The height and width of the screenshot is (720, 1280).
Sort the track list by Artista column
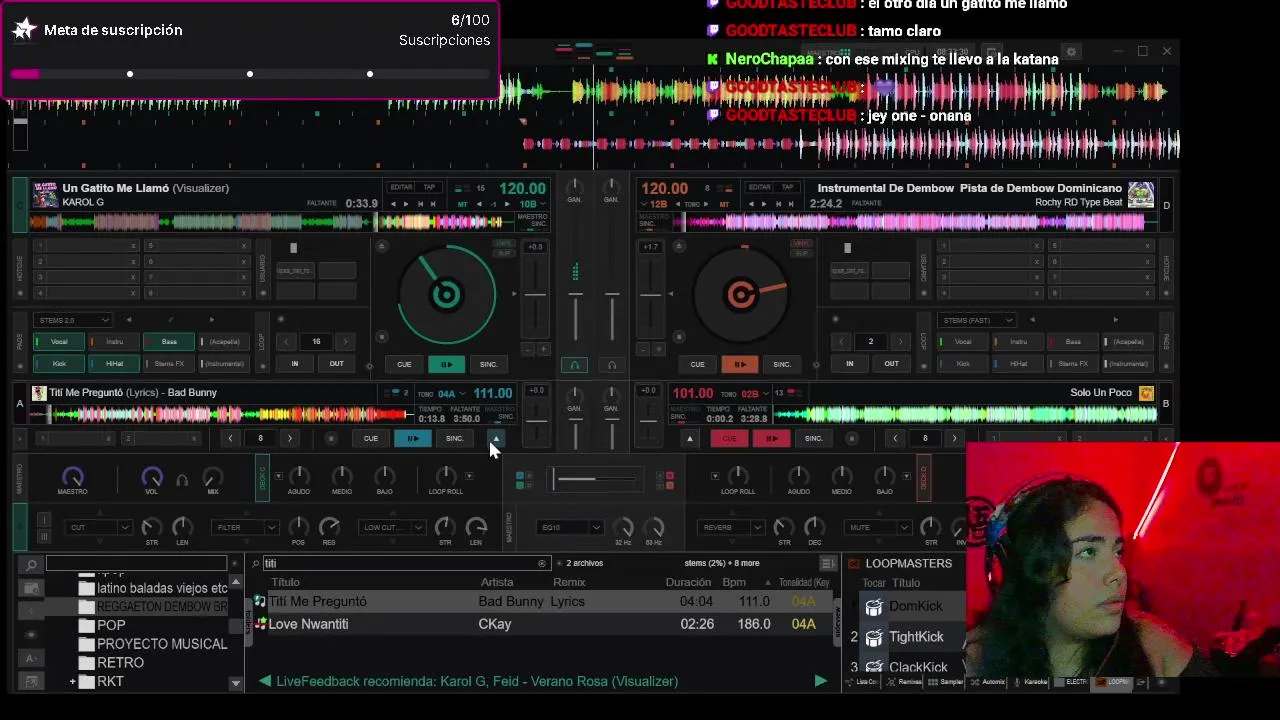click(497, 582)
